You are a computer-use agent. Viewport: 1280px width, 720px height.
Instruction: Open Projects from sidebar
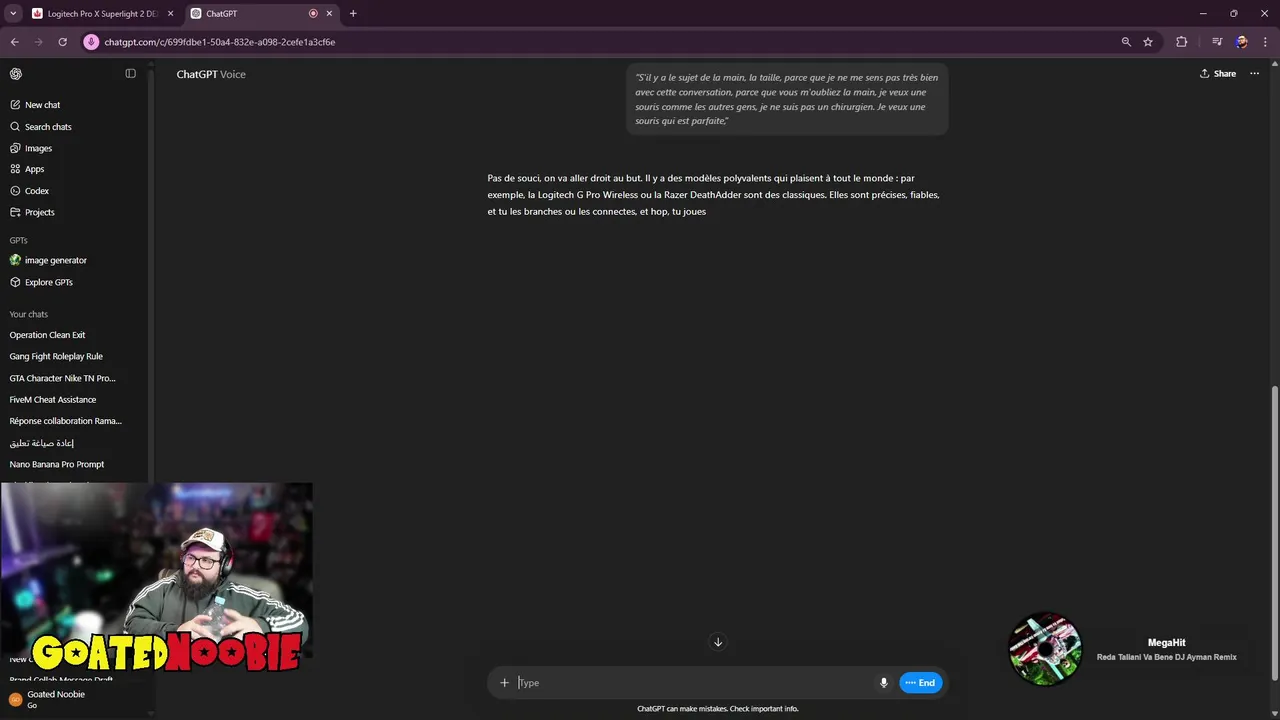(40, 212)
